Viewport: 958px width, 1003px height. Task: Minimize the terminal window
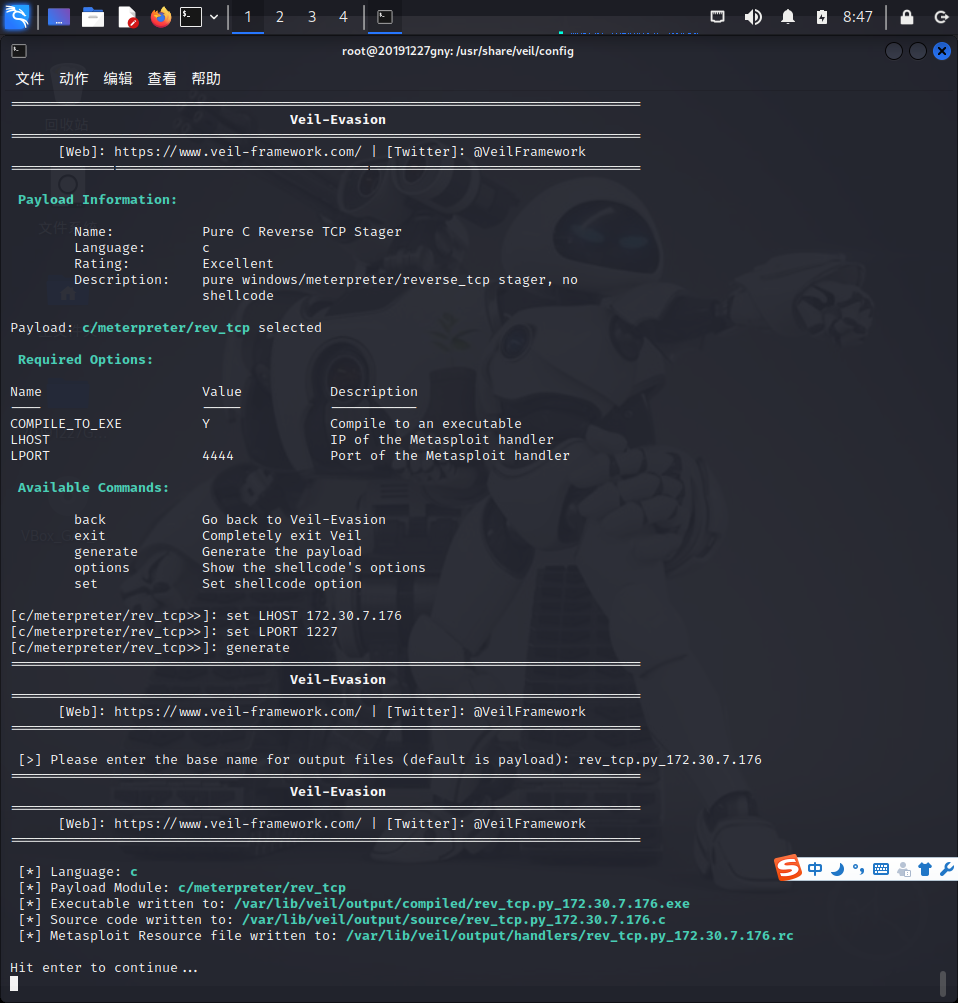(x=893, y=51)
